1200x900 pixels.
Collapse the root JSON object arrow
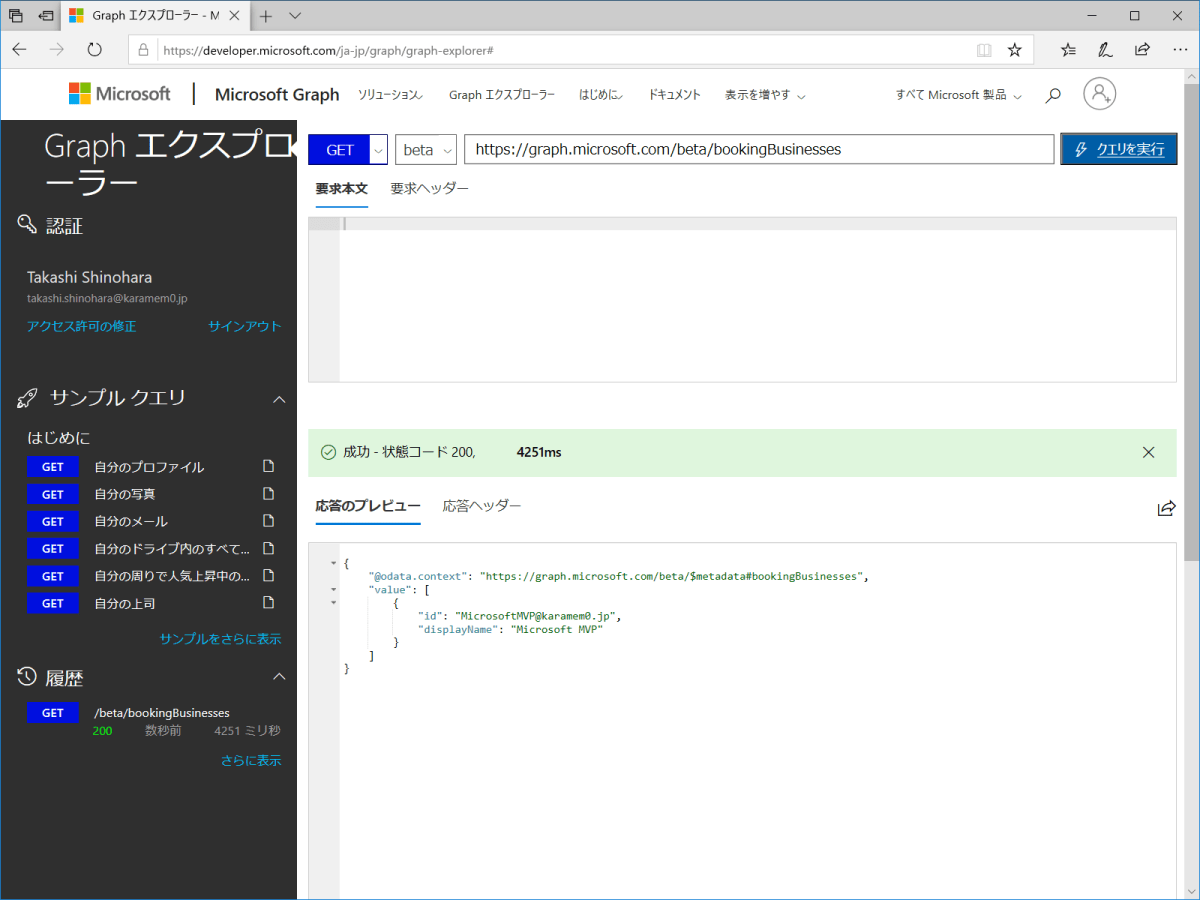click(x=333, y=564)
